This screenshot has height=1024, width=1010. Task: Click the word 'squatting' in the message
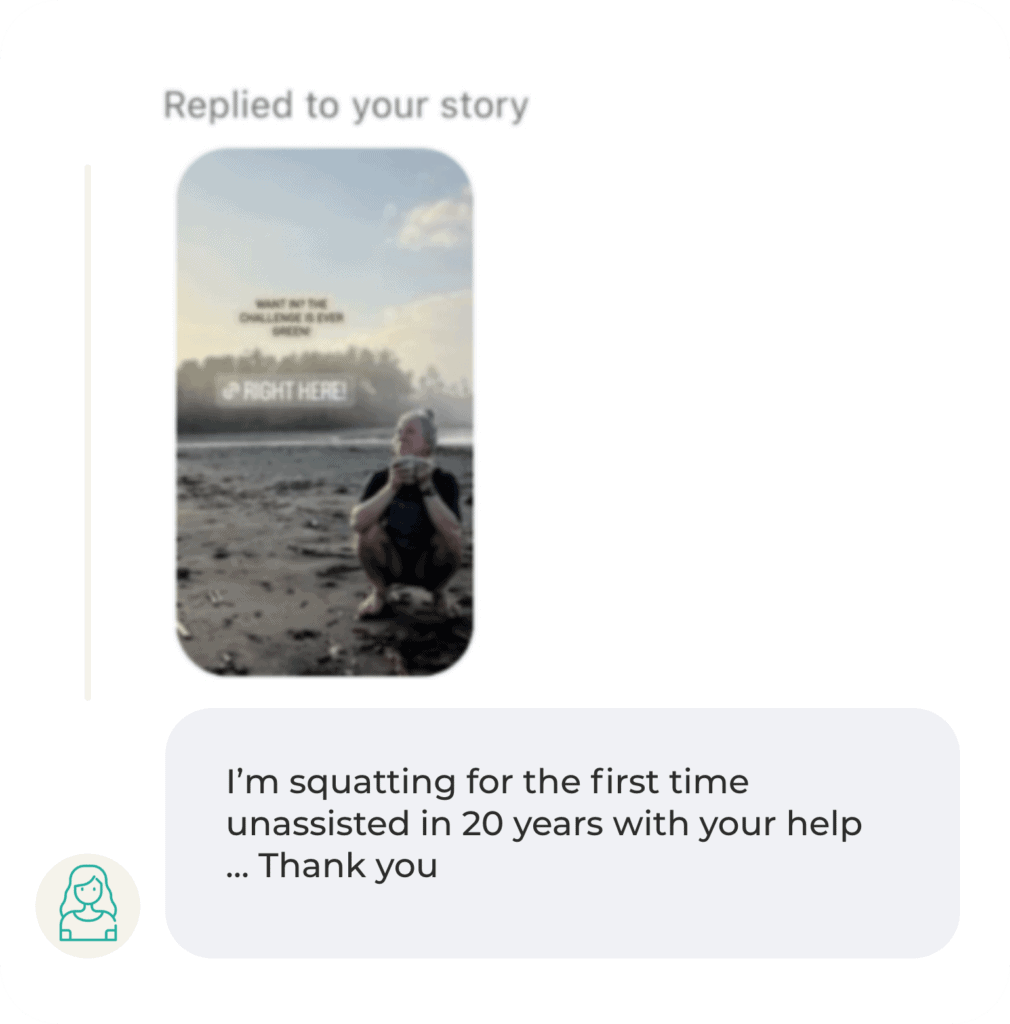click(372, 783)
